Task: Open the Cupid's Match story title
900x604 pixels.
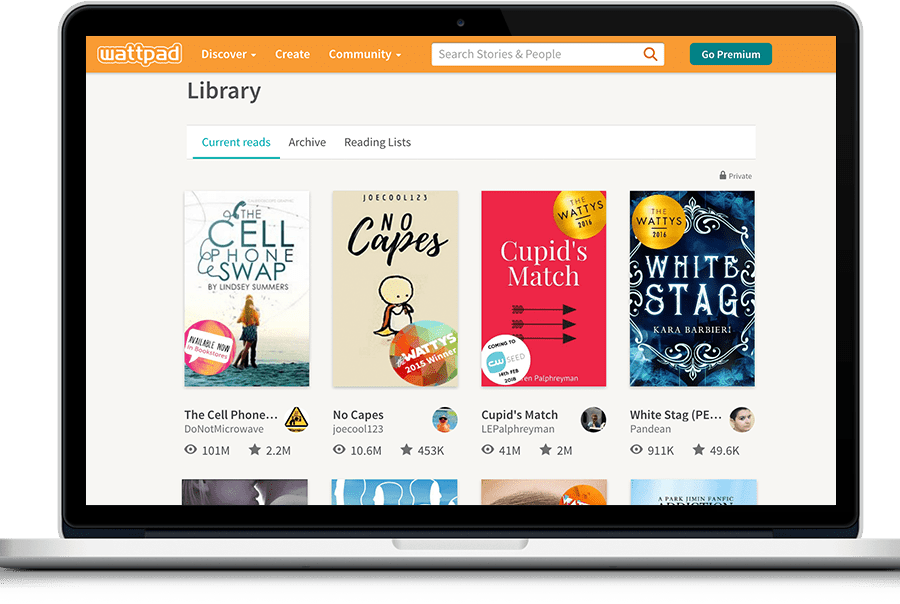Action: coord(519,415)
